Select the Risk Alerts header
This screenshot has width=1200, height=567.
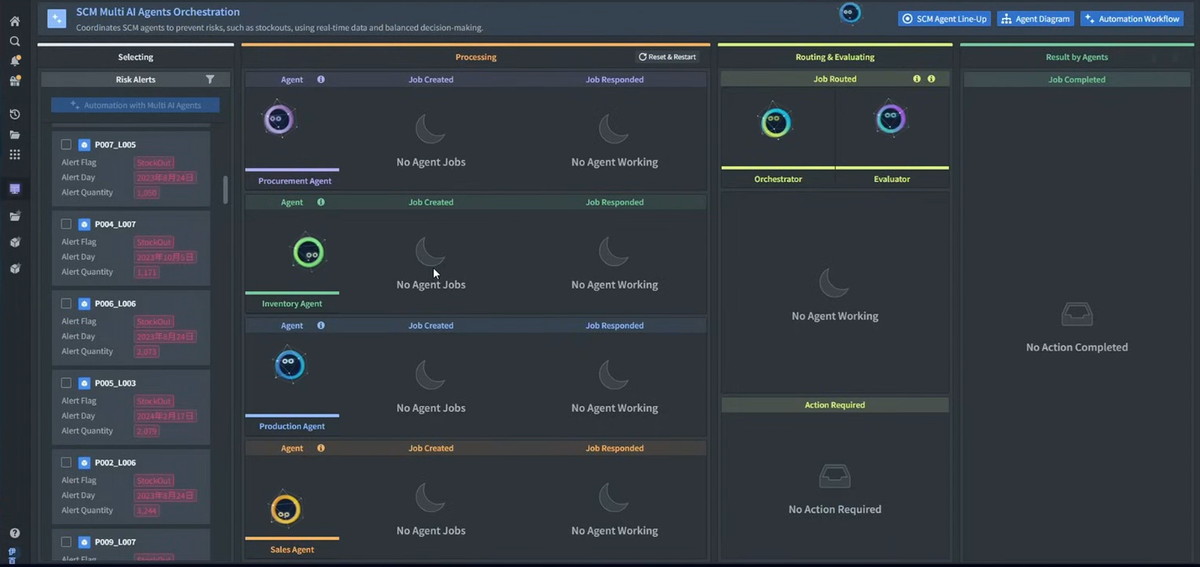136,79
